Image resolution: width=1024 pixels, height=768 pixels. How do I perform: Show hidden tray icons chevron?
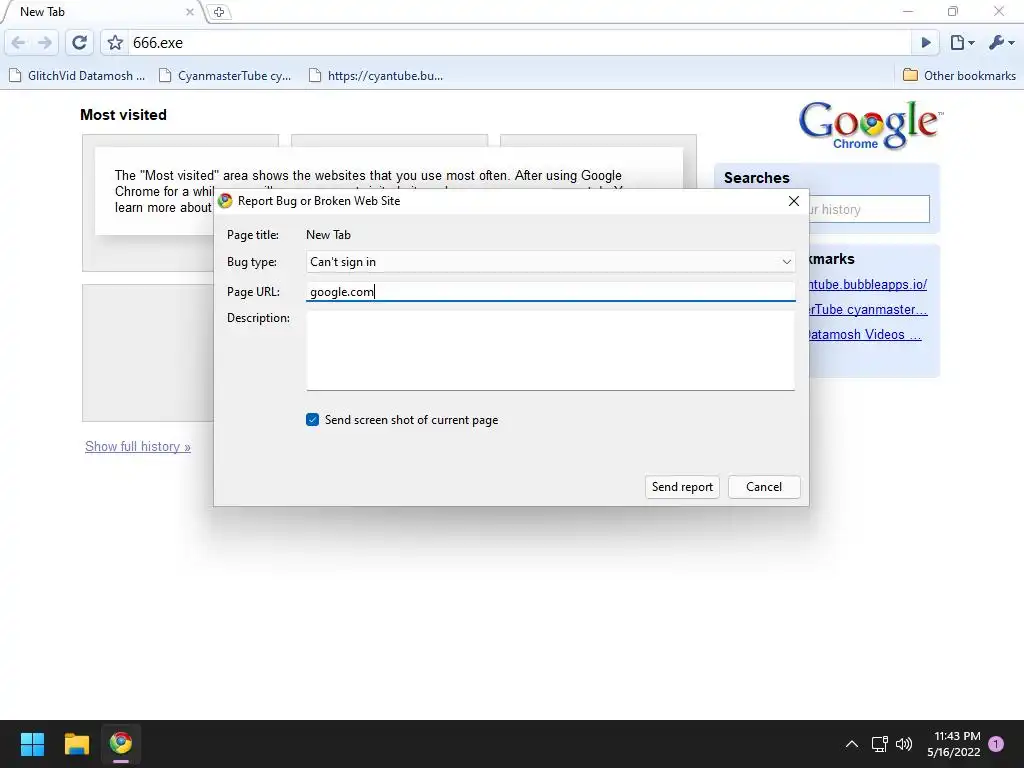[852, 744]
